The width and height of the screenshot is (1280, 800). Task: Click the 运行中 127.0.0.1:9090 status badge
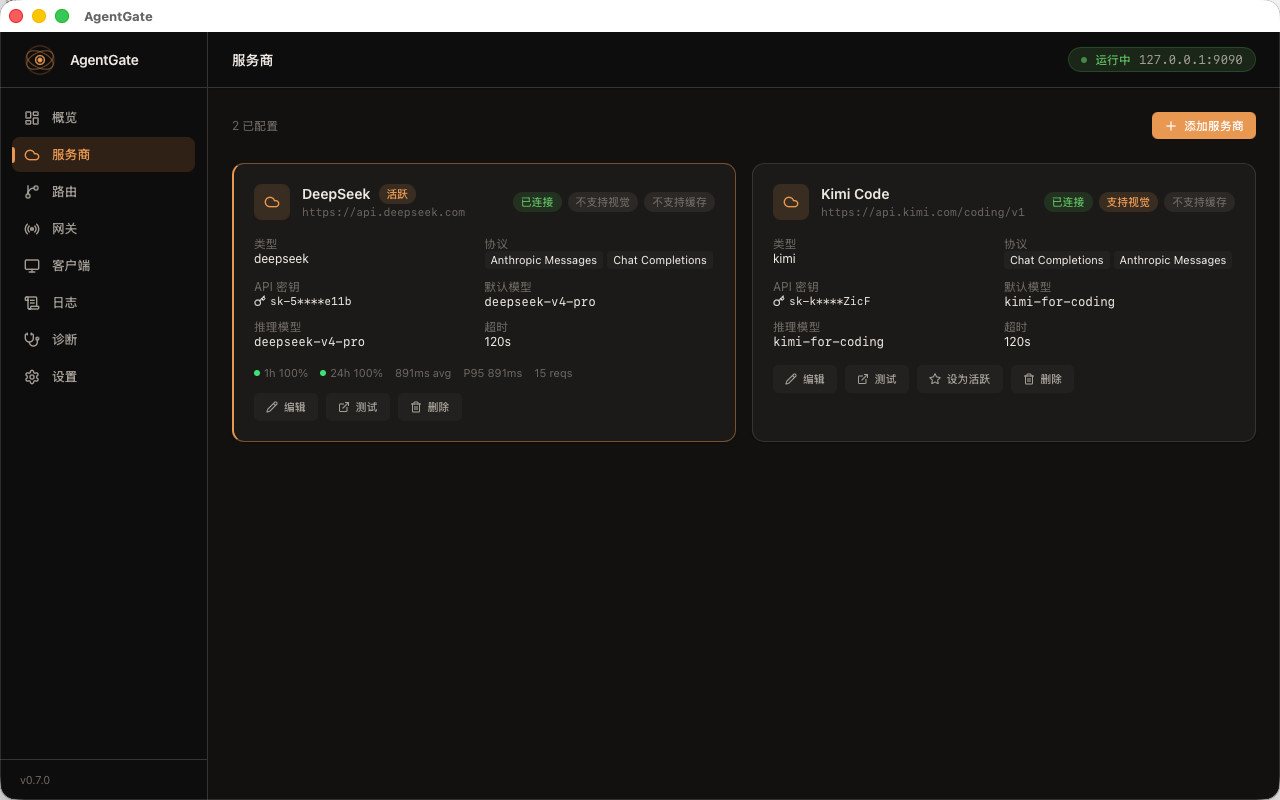(x=1162, y=60)
